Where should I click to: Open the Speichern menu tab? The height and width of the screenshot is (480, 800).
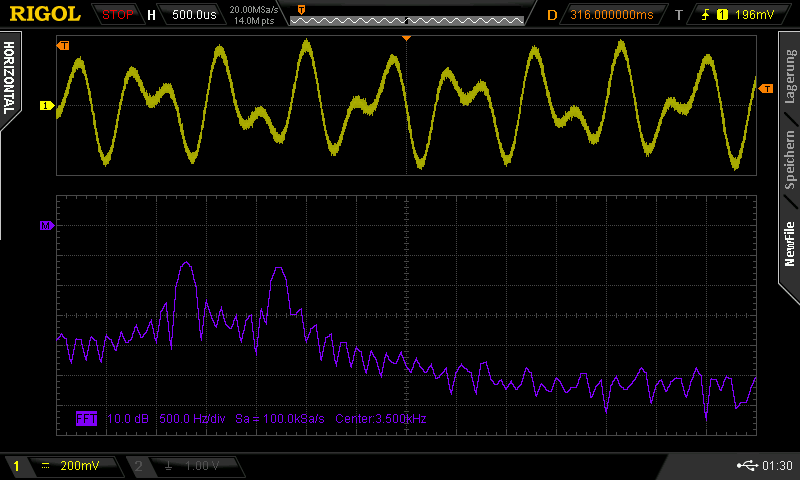tap(790, 159)
